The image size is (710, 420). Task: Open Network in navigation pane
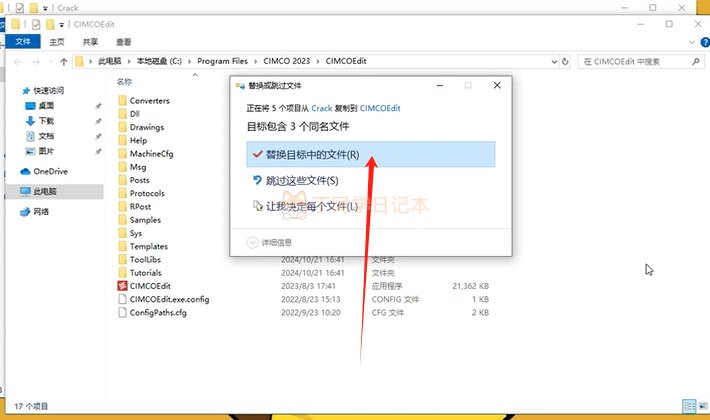35,211
